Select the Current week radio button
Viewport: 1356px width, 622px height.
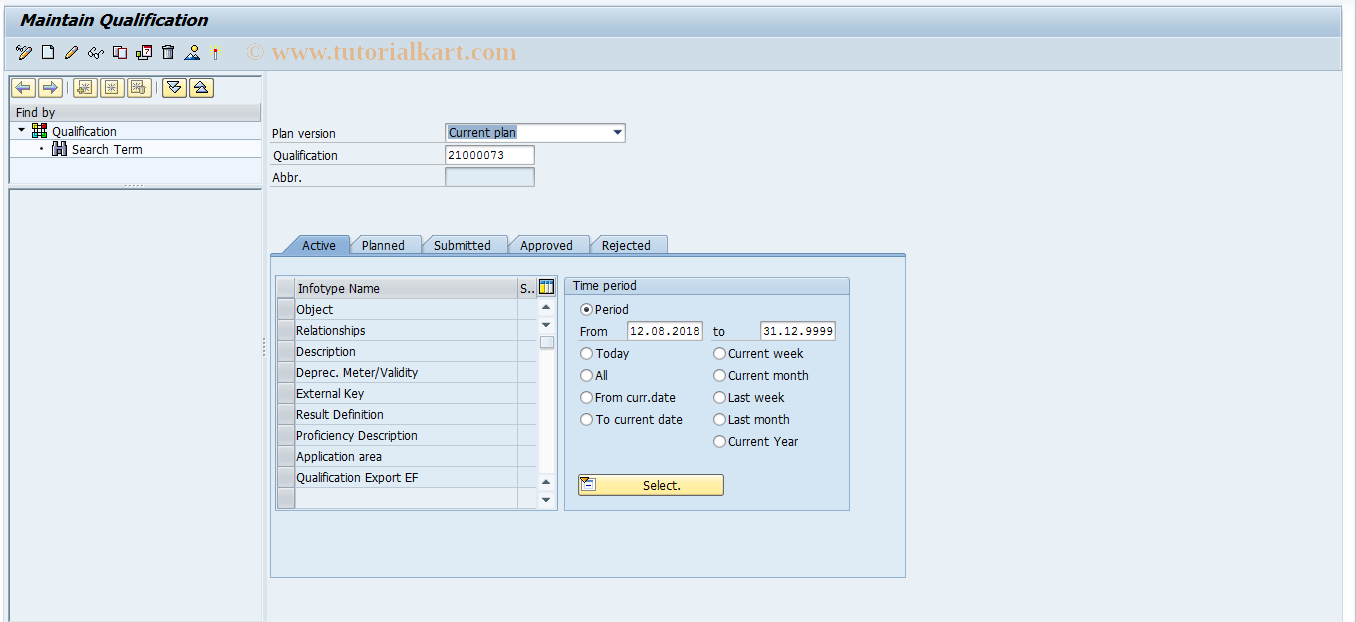pyautogui.click(x=719, y=354)
